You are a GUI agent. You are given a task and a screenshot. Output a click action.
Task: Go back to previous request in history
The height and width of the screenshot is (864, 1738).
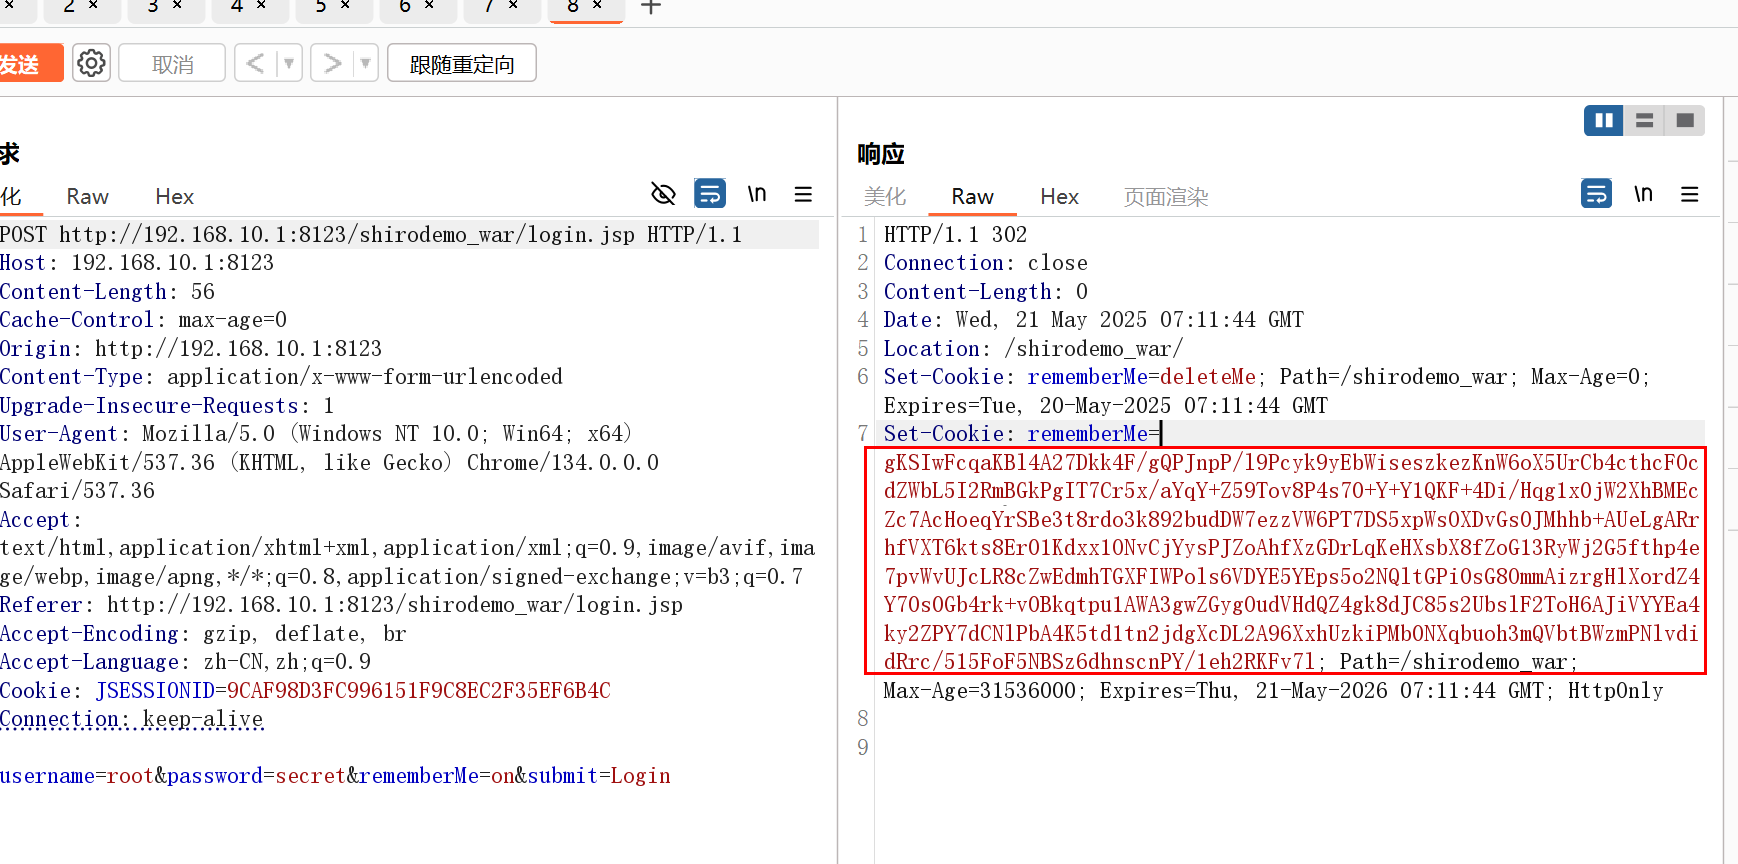tap(256, 64)
